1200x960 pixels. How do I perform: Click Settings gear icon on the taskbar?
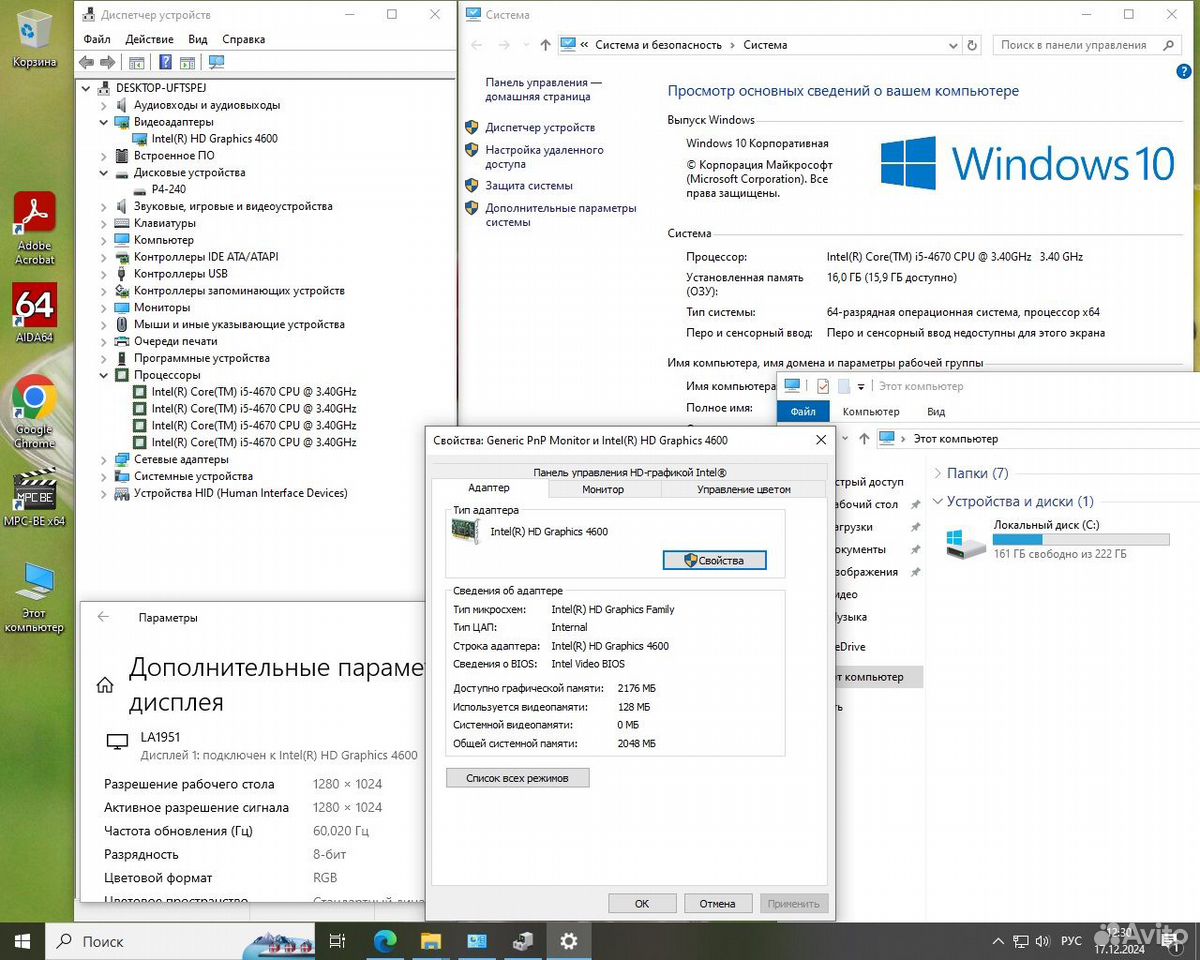click(x=569, y=941)
